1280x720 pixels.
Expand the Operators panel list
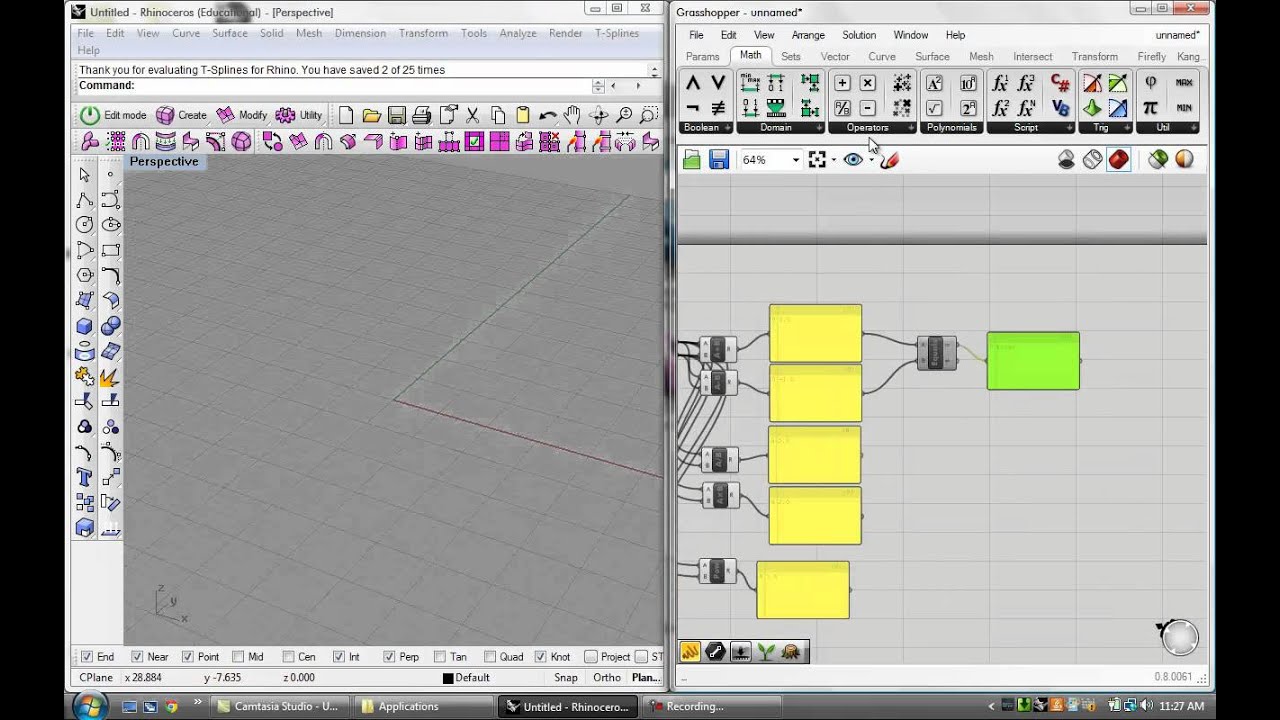[911, 128]
